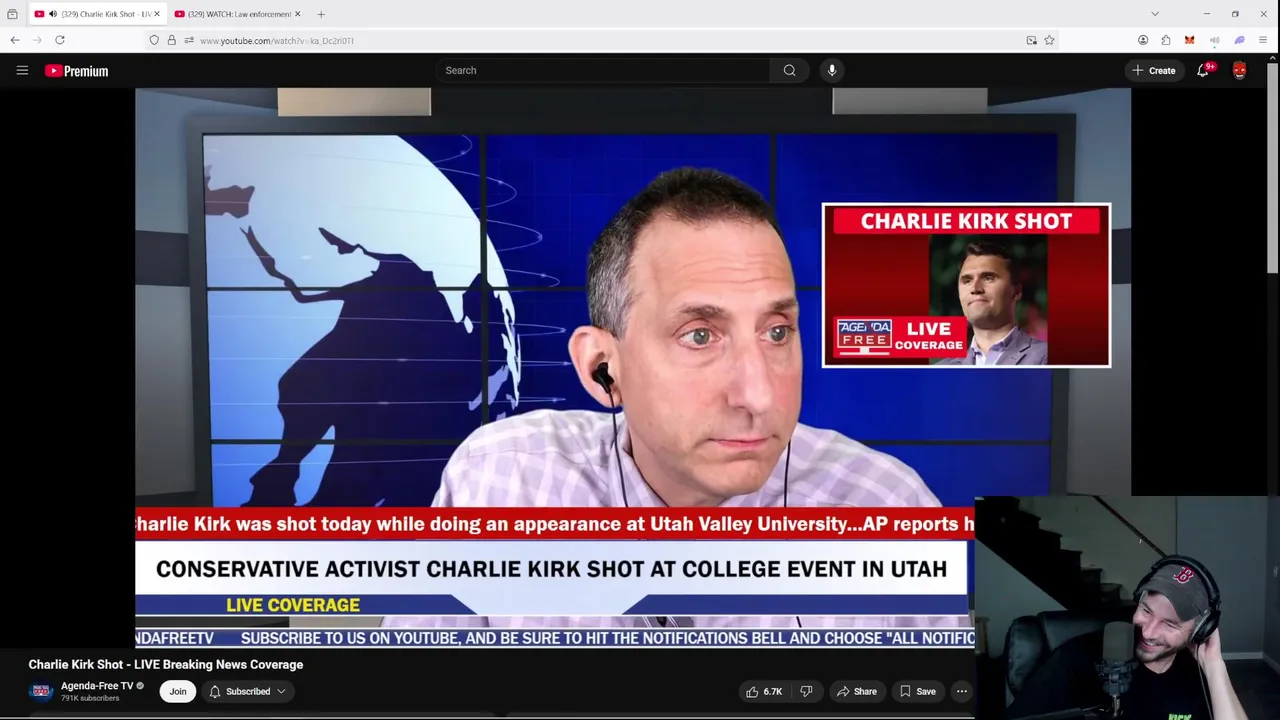Like the video with thumbs up

pos(764,691)
